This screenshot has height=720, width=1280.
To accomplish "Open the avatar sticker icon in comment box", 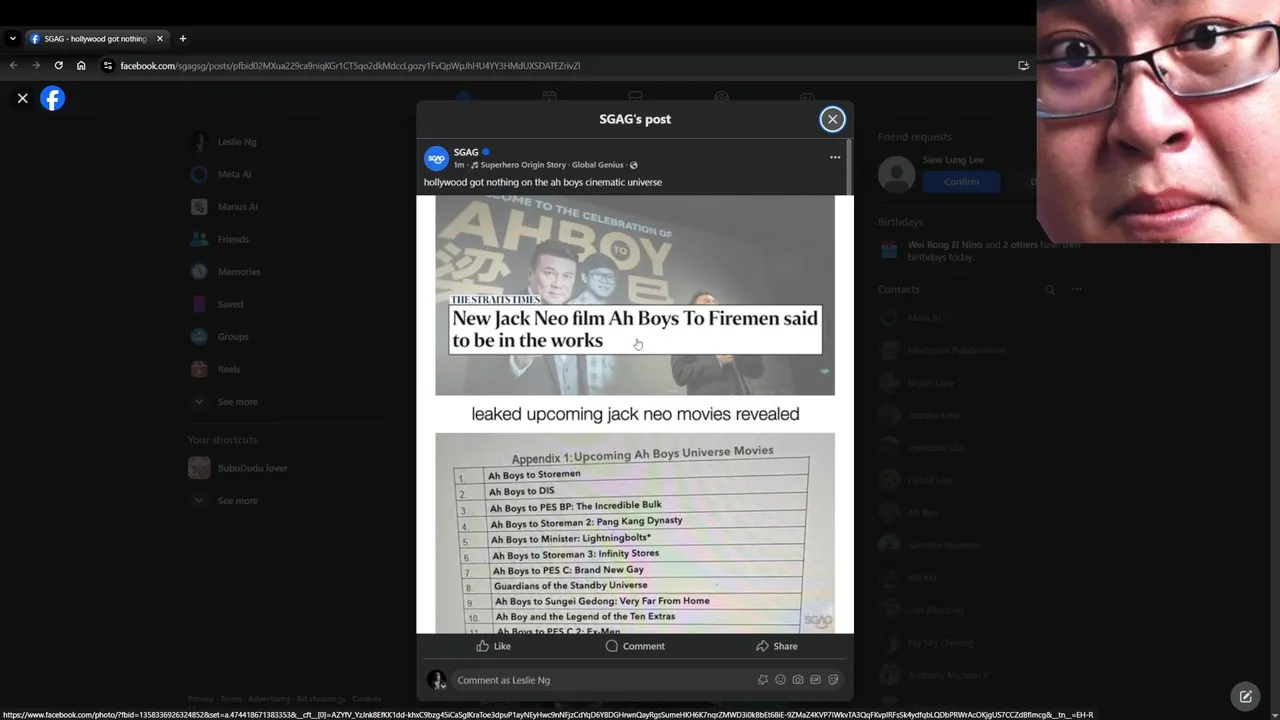I will click(x=763, y=680).
